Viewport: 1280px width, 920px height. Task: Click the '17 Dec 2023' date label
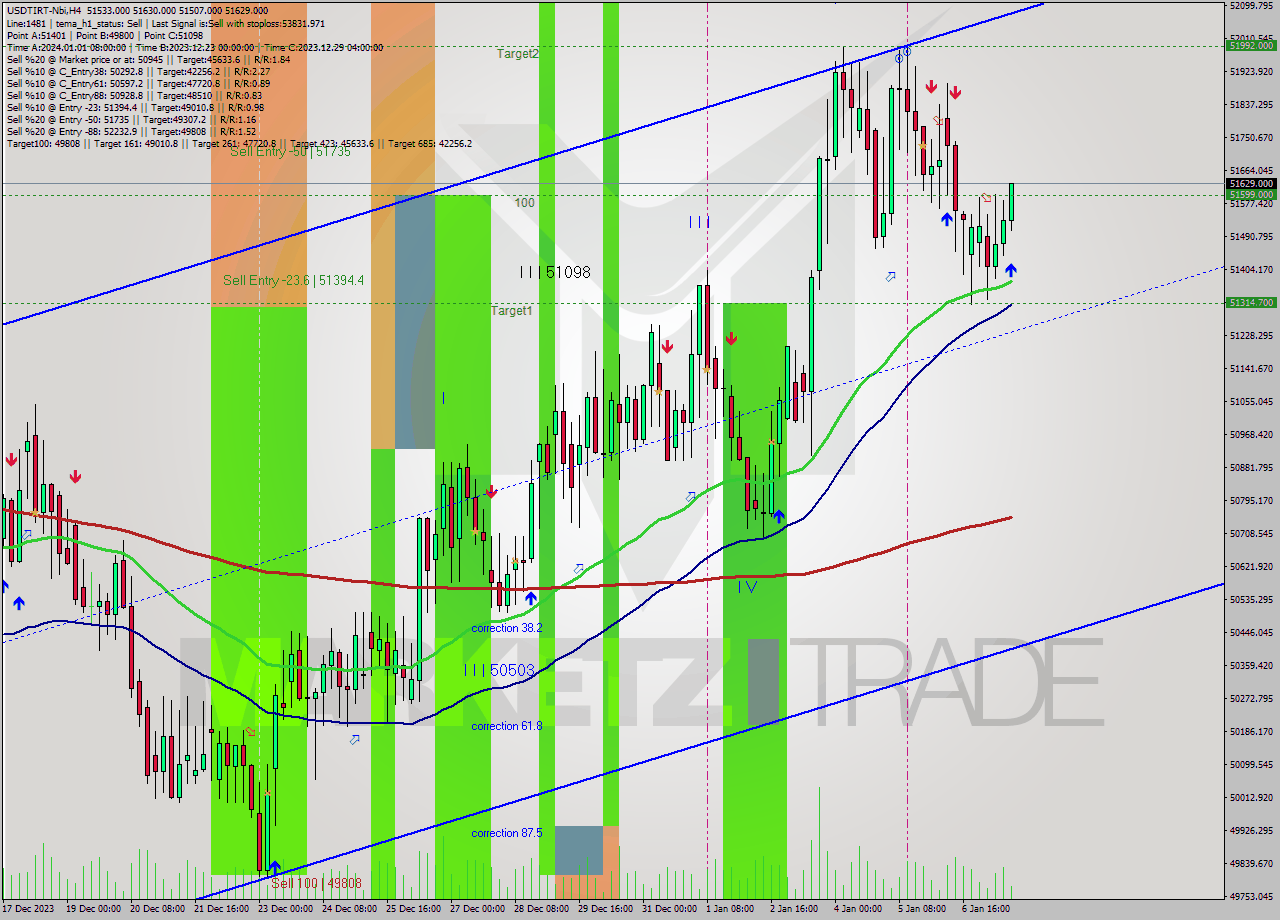[x=30, y=909]
